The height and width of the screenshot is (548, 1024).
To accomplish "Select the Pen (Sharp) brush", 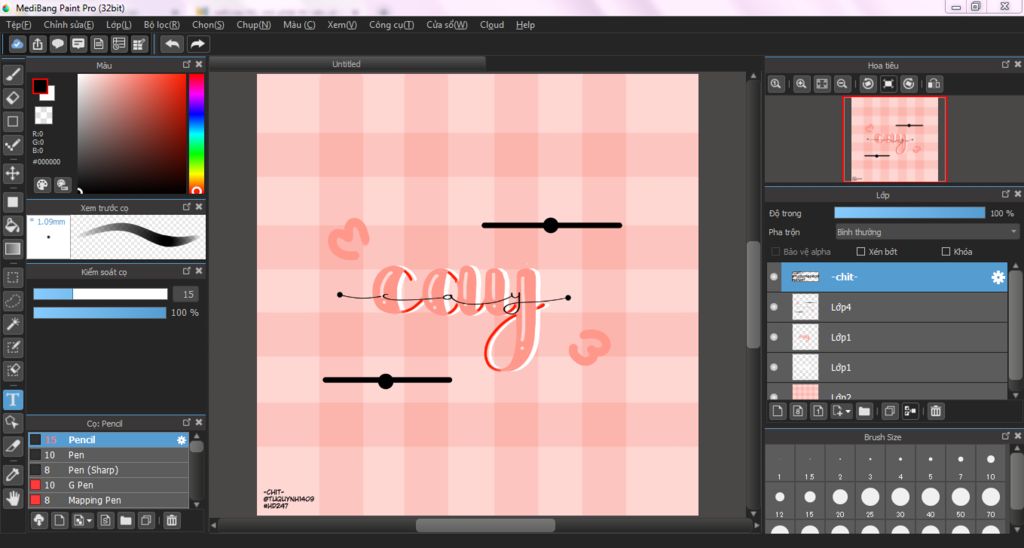I will 108,470.
